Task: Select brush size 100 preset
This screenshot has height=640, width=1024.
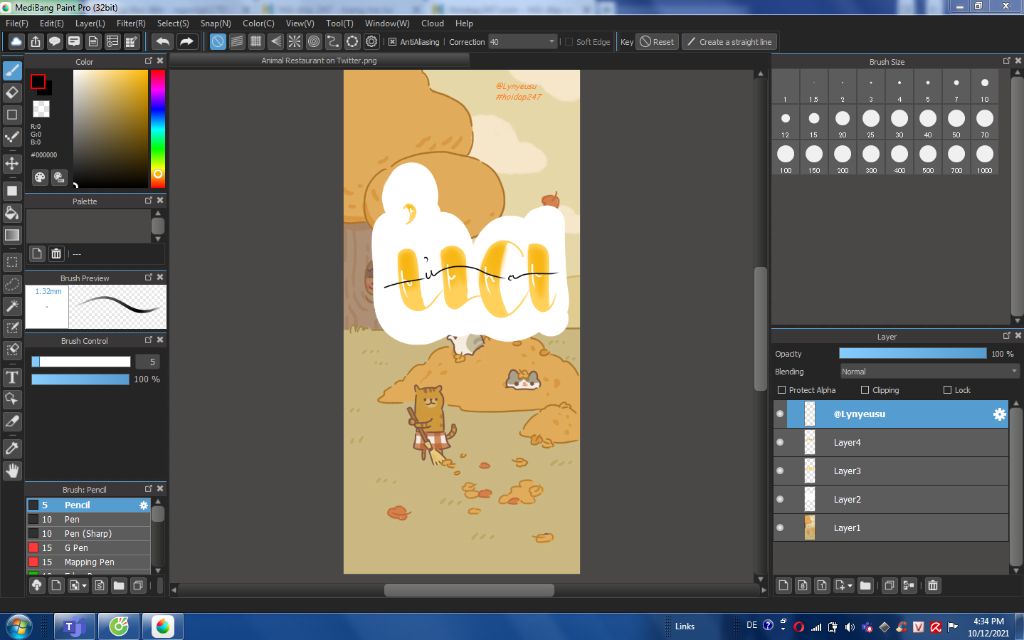Action: tap(785, 157)
